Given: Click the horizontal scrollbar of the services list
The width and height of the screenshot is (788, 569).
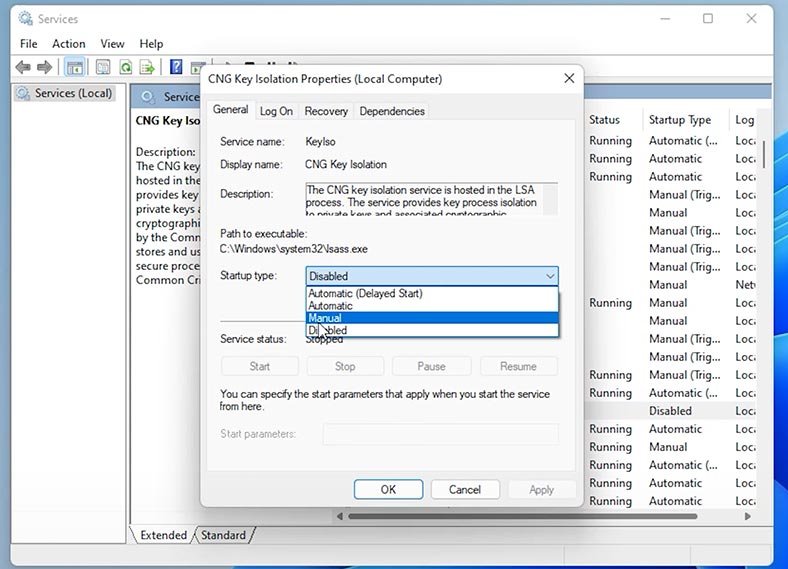Looking at the screenshot, I should pyautogui.click(x=523, y=516).
